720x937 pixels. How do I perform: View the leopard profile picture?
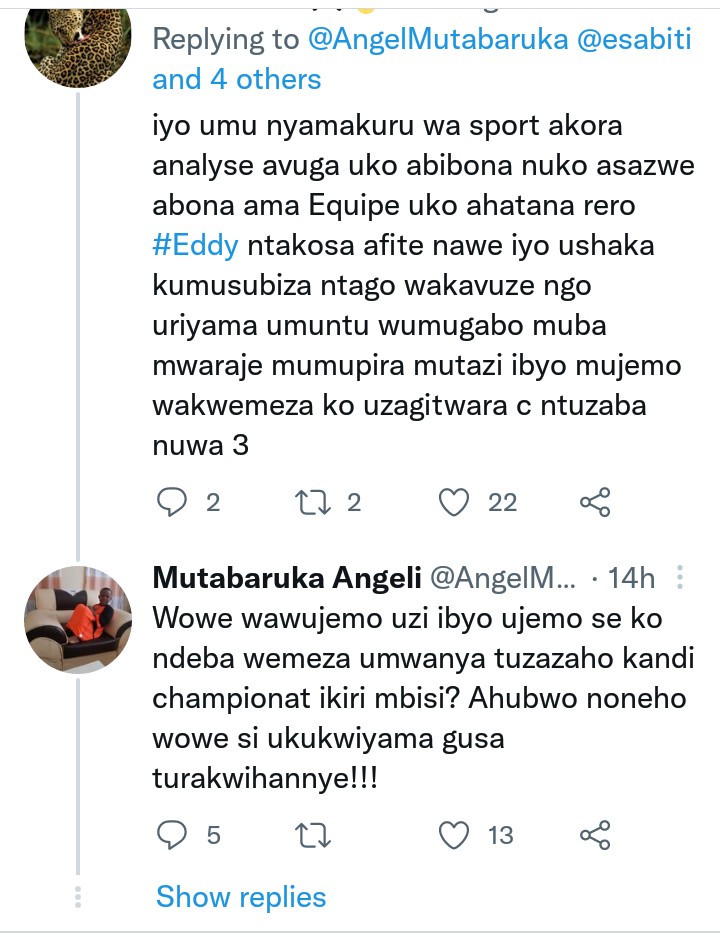coord(77,41)
